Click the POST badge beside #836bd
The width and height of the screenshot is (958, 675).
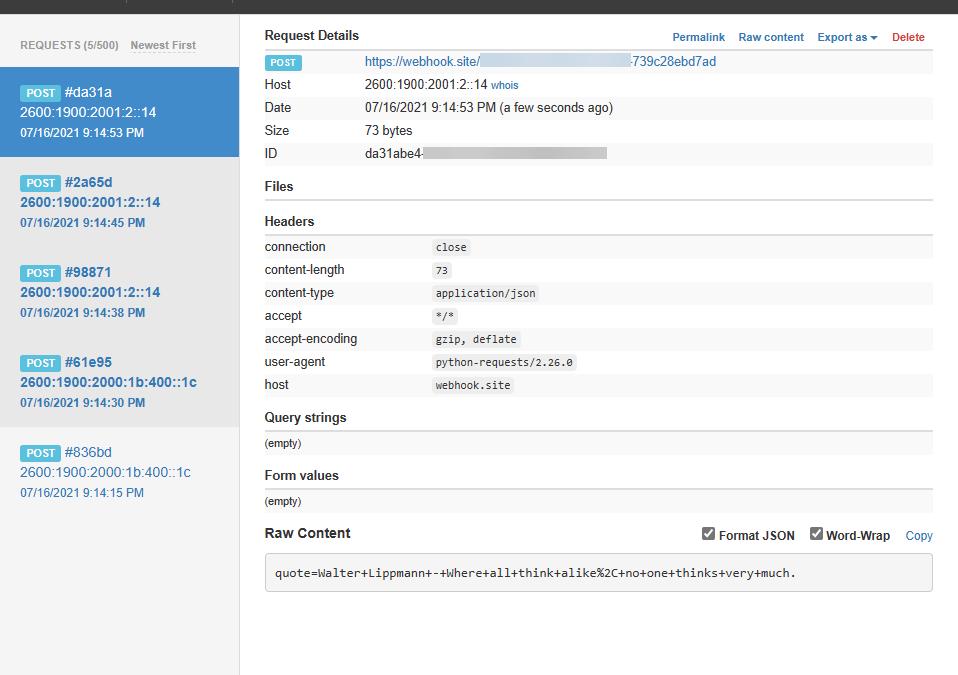(41, 453)
